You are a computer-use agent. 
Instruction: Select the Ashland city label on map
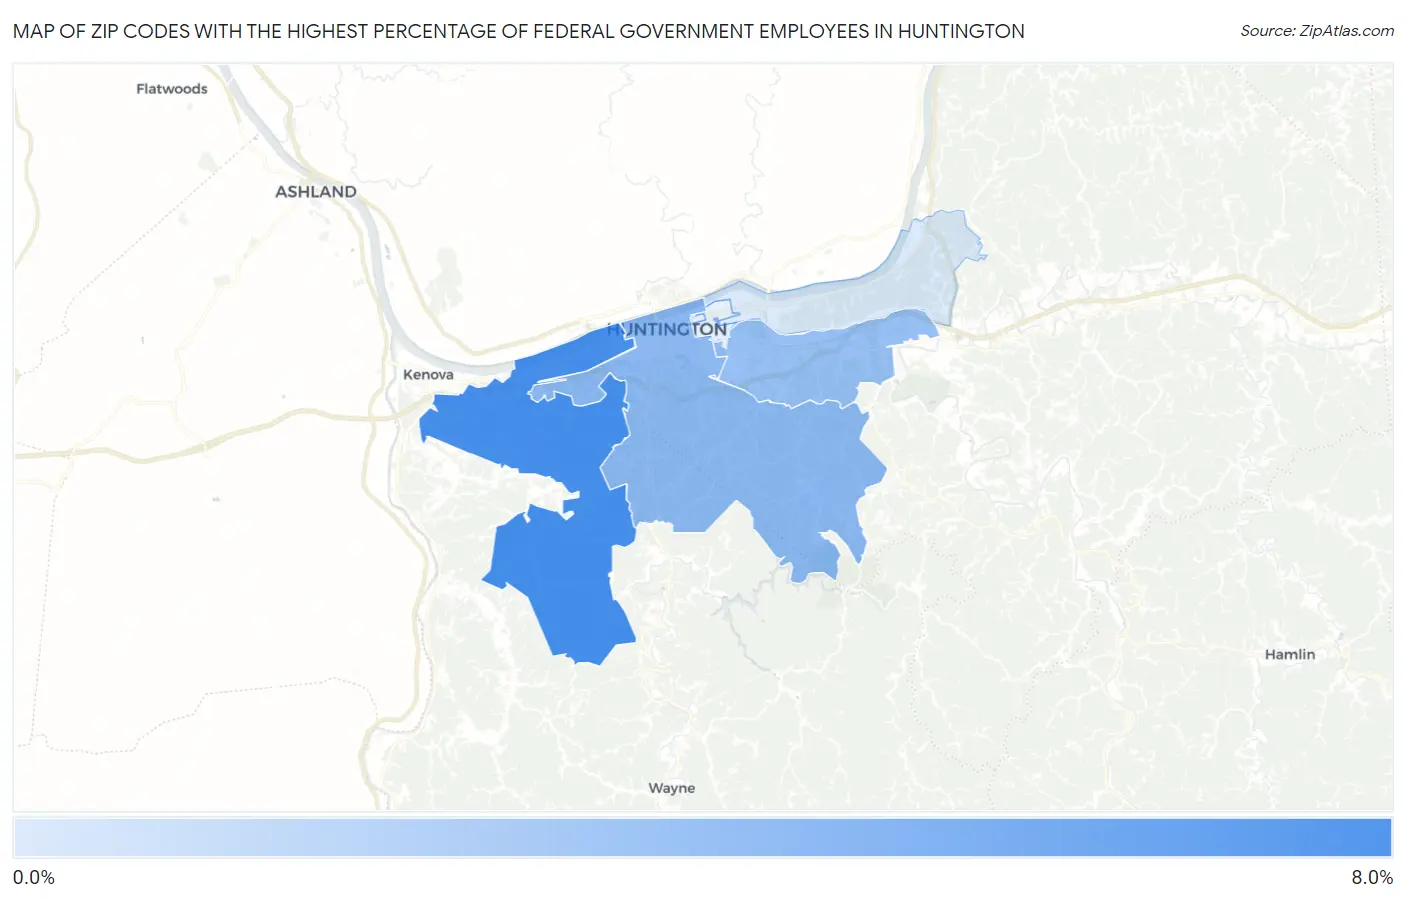[x=316, y=191]
